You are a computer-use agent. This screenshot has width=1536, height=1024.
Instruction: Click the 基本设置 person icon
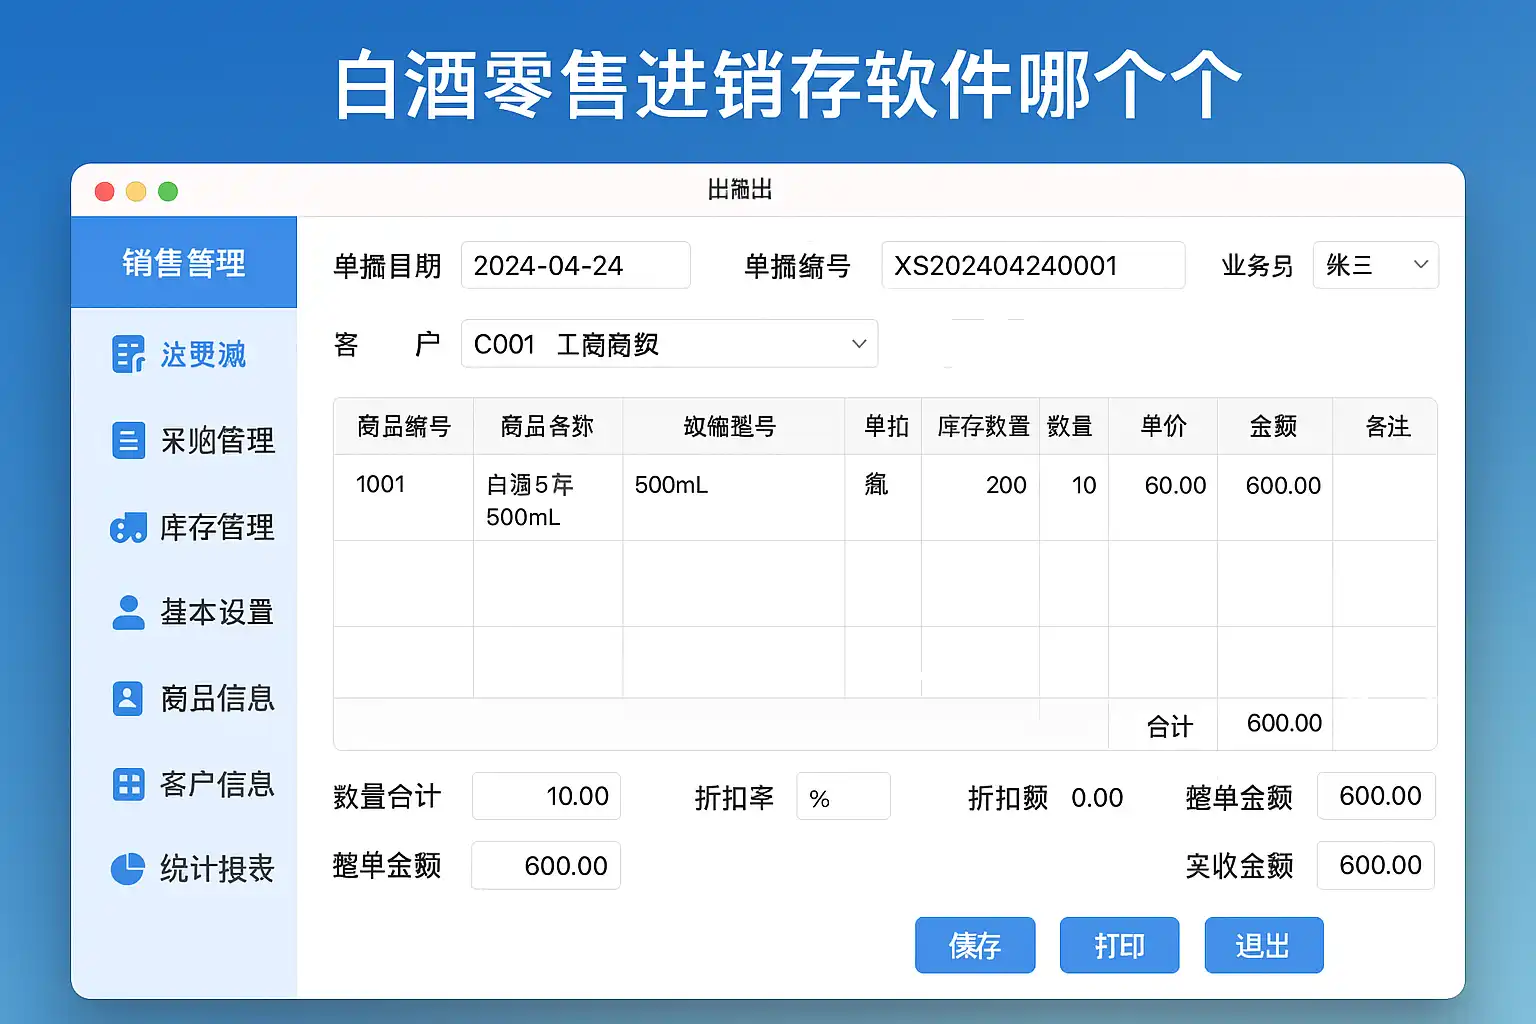pyautogui.click(x=128, y=612)
